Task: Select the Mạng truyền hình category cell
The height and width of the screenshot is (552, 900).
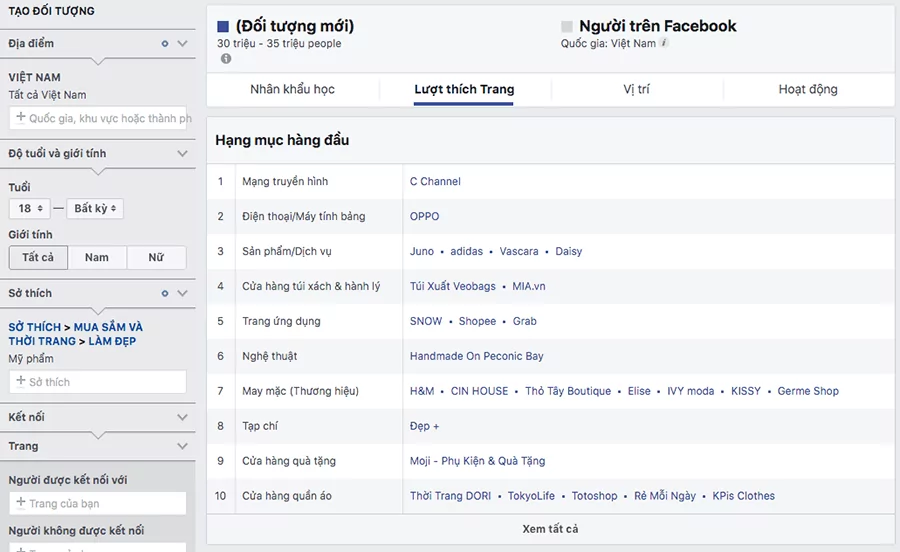Action: pyautogui.click(x=319, y=181)
